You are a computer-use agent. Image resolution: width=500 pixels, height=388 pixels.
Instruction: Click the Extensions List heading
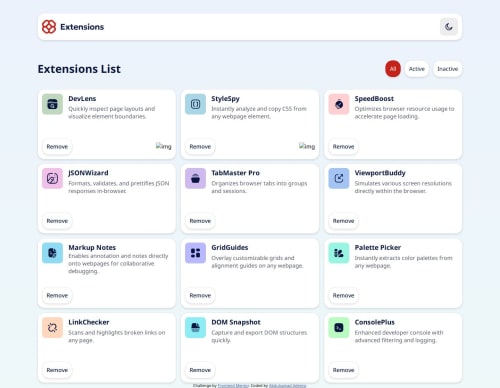[x=79, y=69]
